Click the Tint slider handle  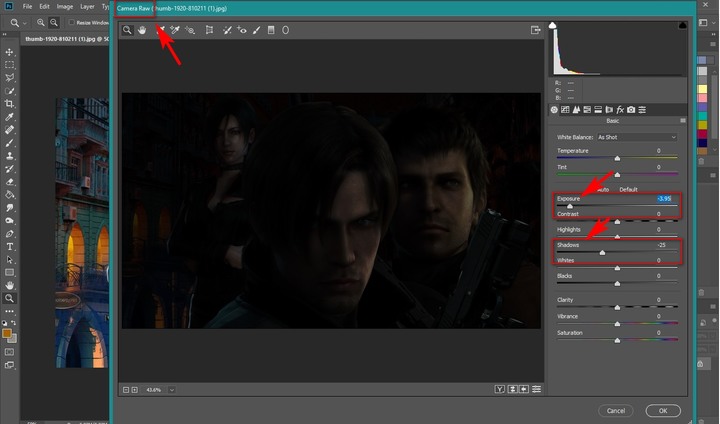[617, 175]
